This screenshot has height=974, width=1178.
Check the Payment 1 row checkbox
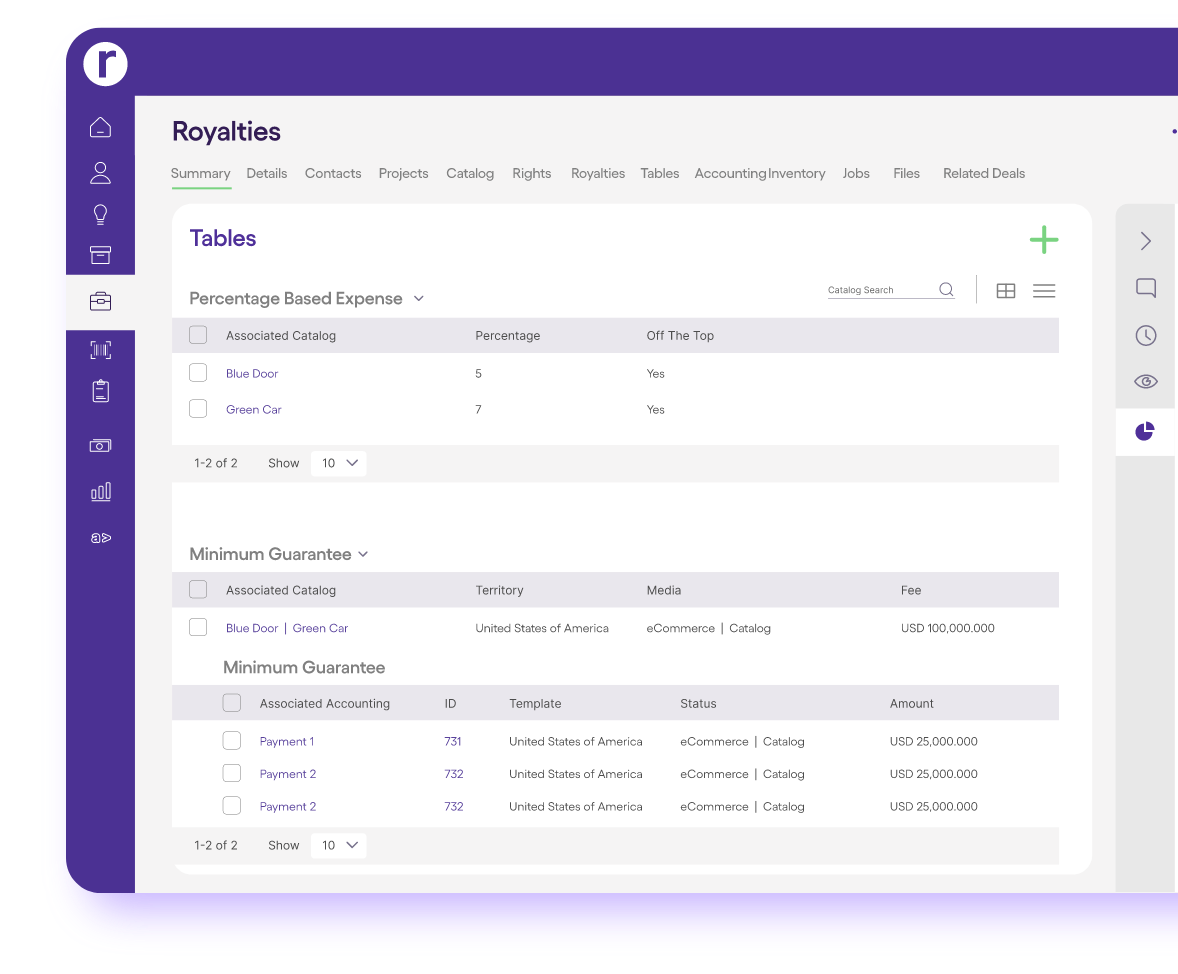[x=231, y=741]
